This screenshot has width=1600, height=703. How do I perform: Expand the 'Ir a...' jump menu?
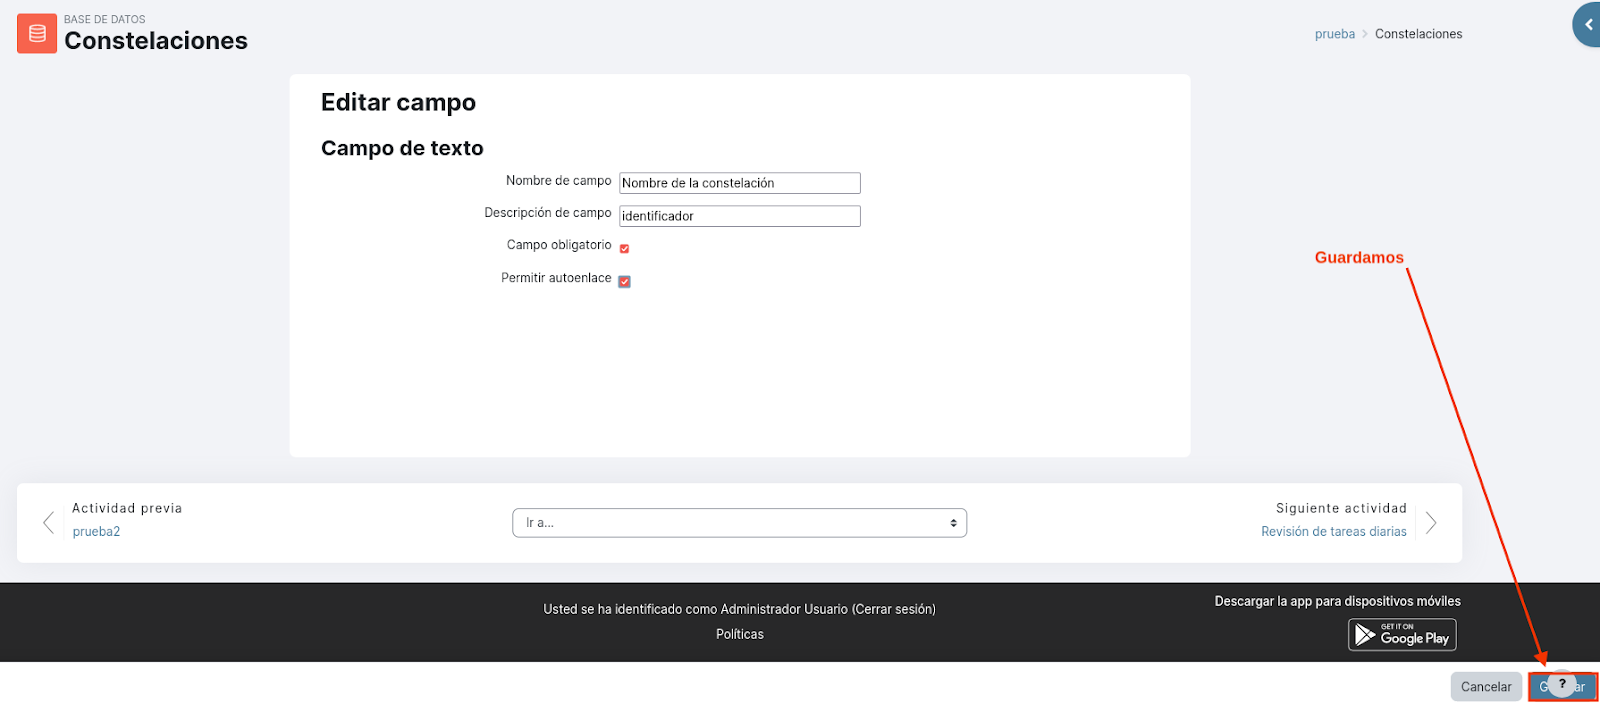tap(740, 523)
